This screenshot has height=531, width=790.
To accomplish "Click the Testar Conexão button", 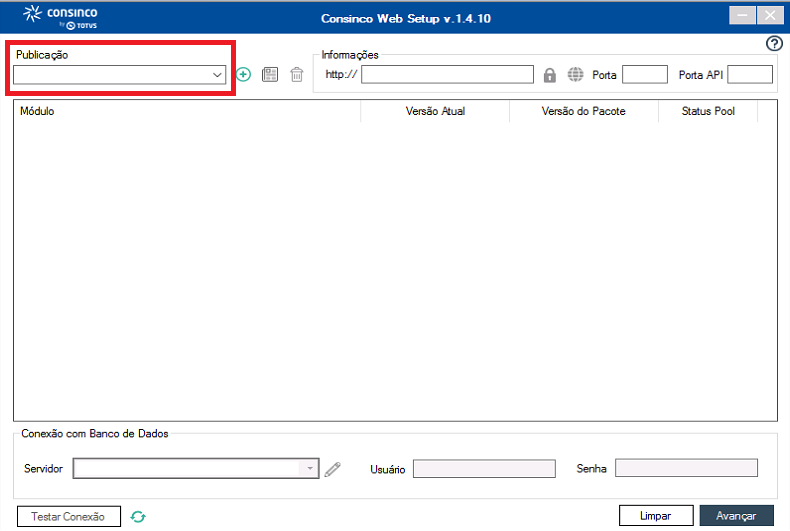I will 69,516.
